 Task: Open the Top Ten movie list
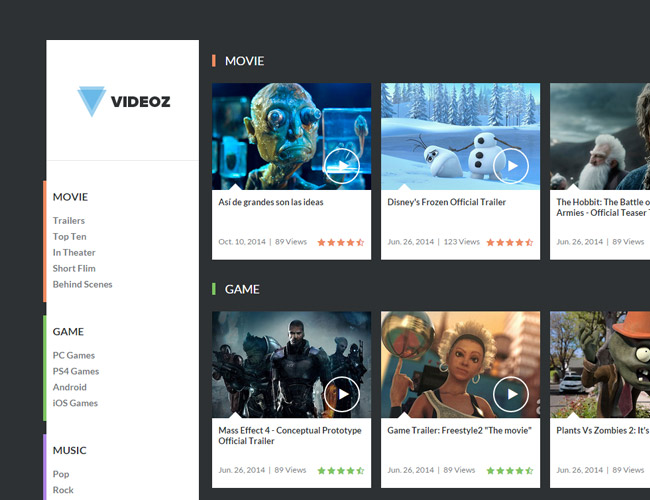tap(70, 237)
